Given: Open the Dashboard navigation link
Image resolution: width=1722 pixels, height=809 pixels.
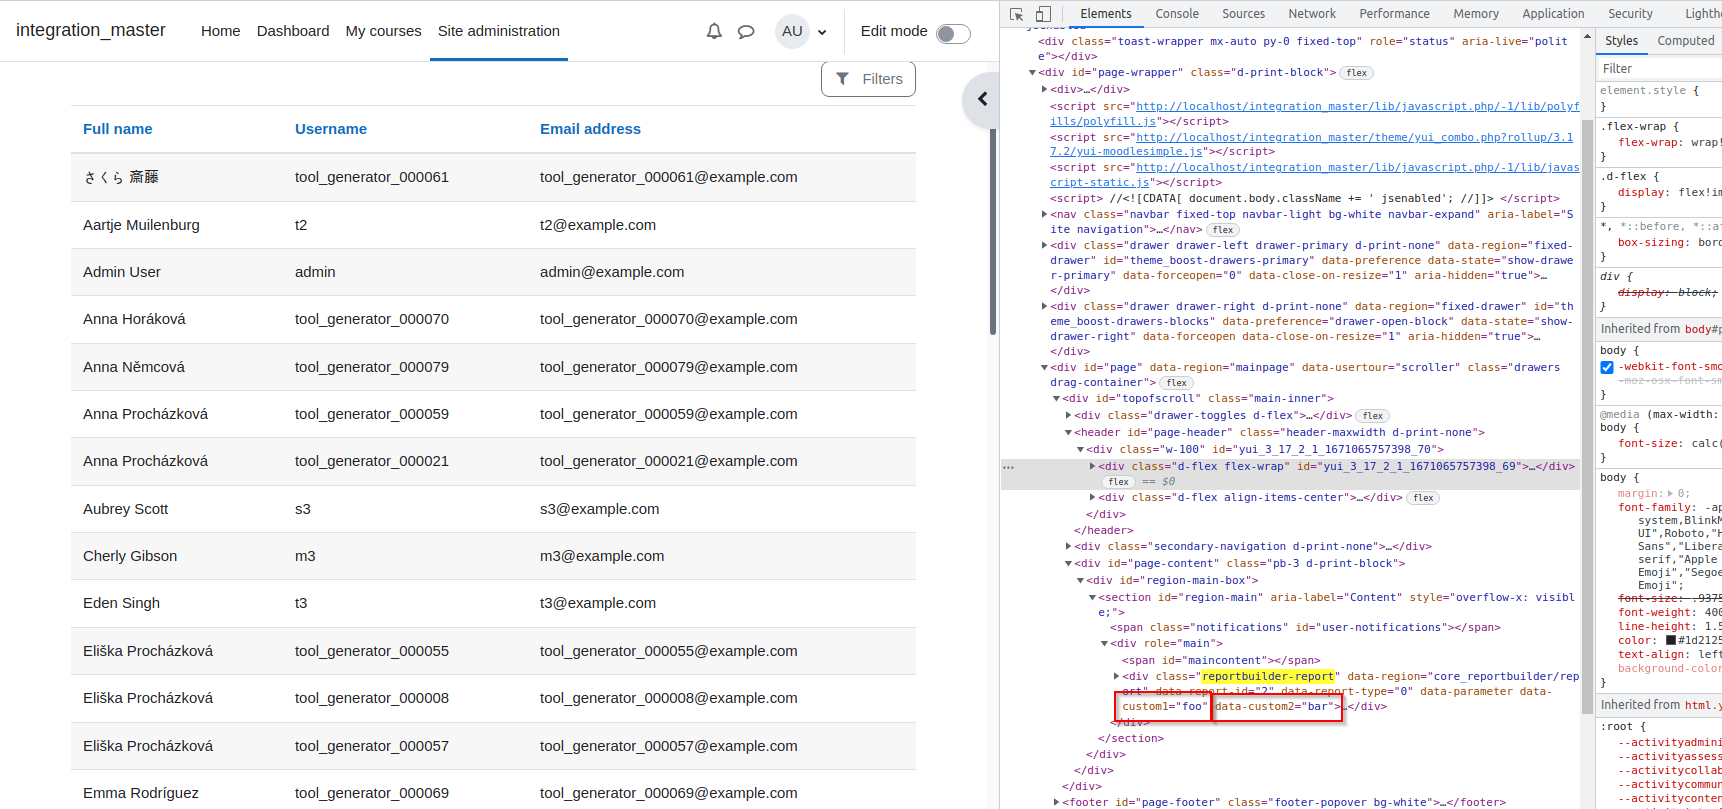Looking at the screenshot, I should click(293, 31).
